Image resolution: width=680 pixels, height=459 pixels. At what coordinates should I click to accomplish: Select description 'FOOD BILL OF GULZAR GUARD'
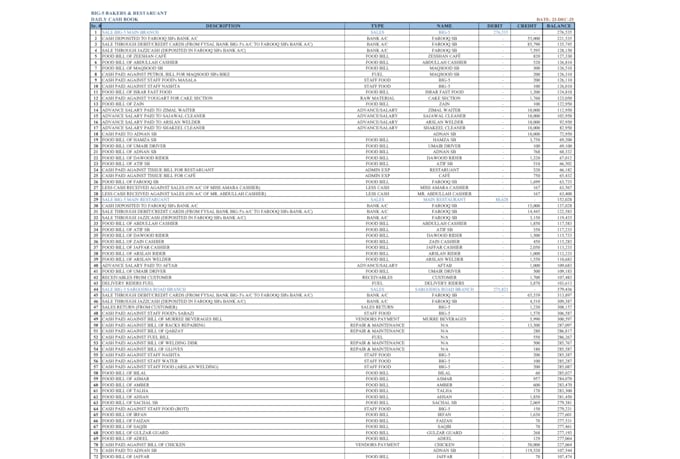coord(135,433)
